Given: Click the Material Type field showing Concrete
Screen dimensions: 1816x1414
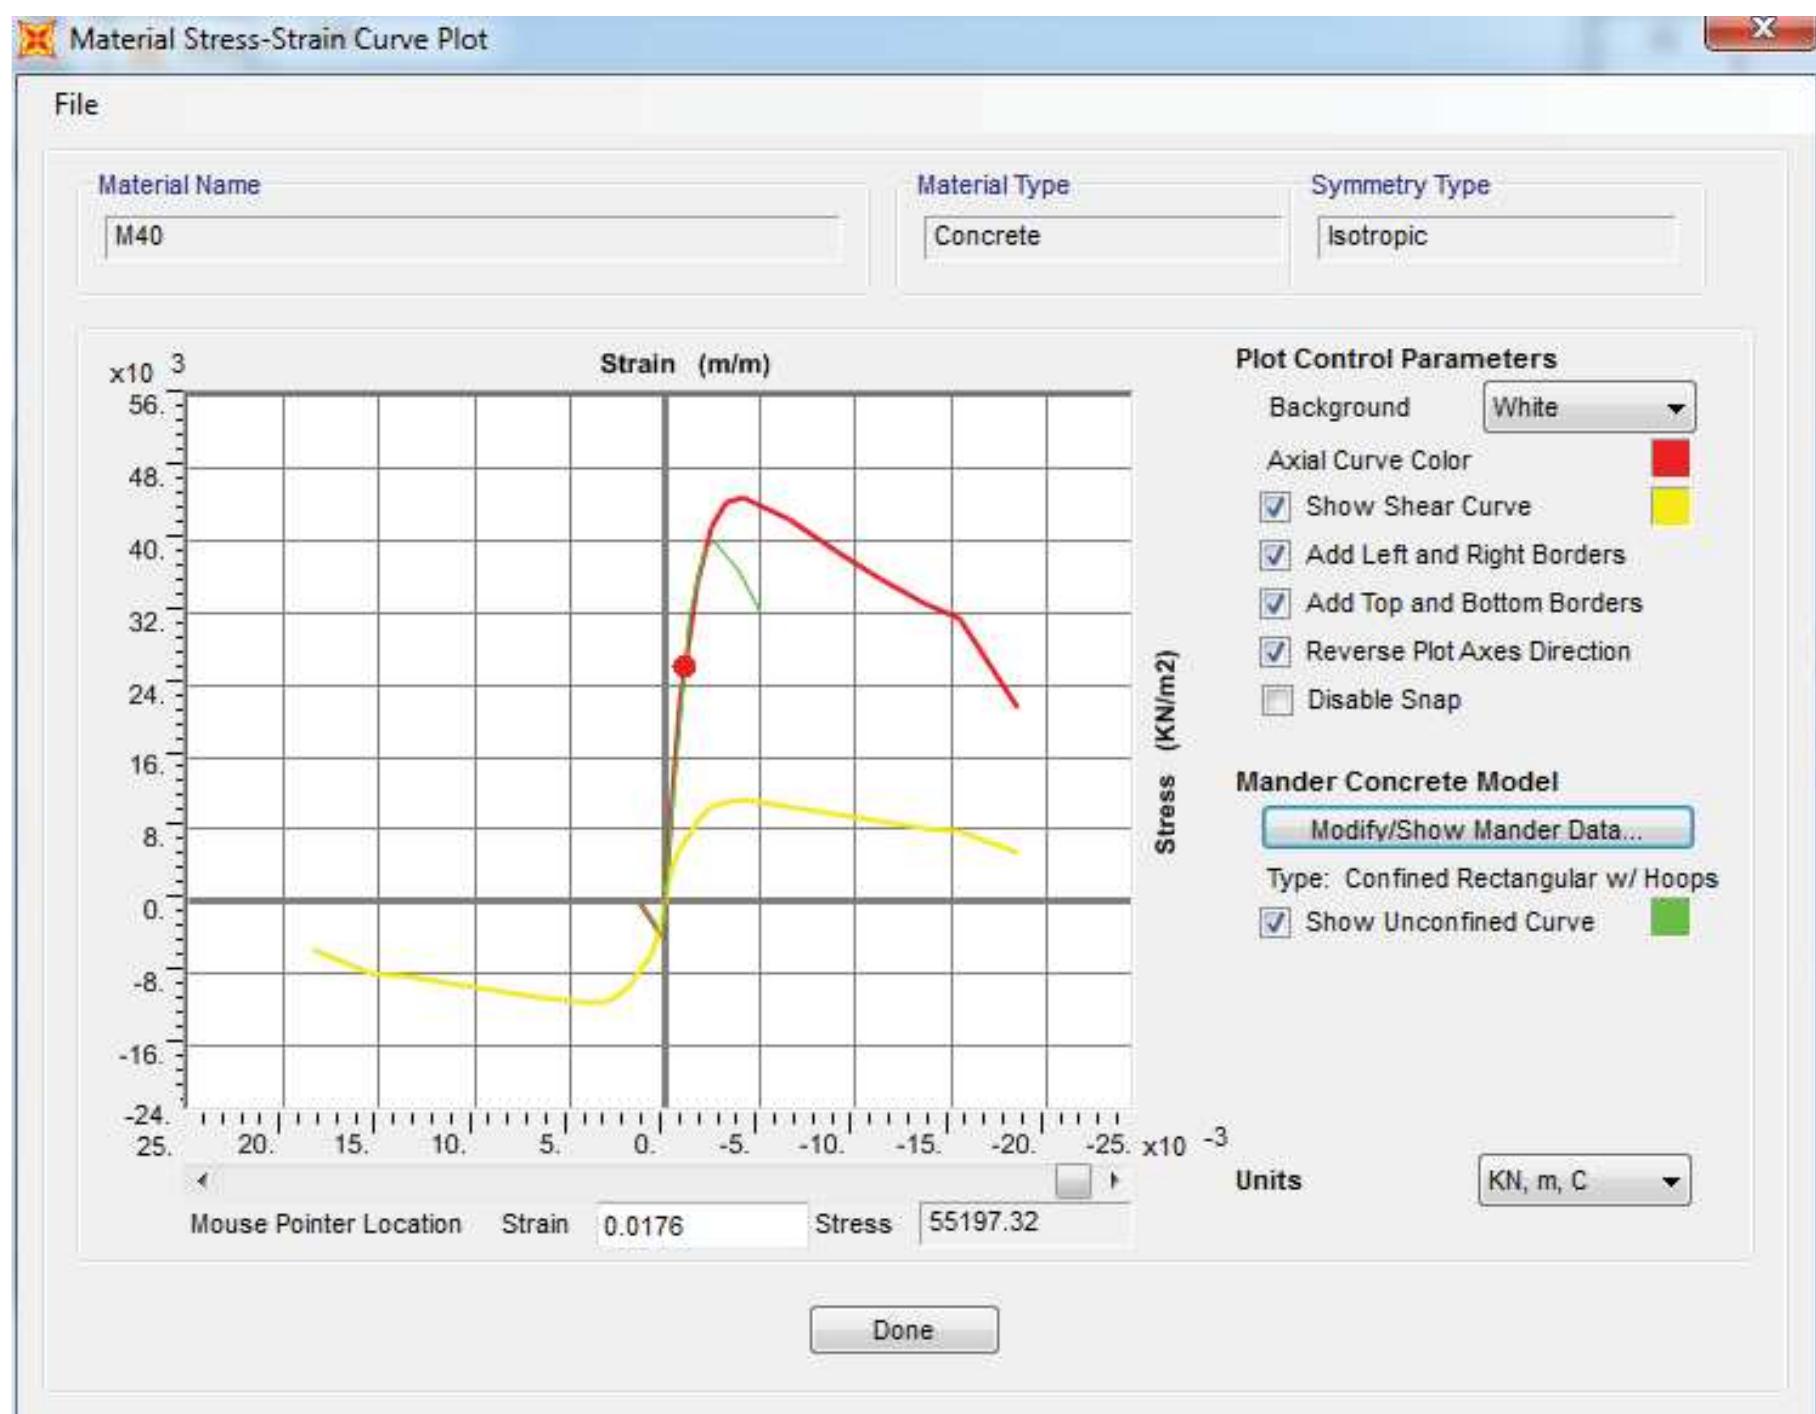Looking at the screenshot, I should pyautogui.click(x=1102, y=237).
